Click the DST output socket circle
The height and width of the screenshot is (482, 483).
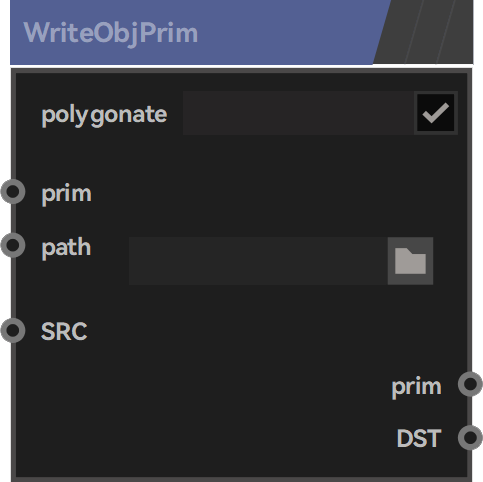click(x=470, y=437)
